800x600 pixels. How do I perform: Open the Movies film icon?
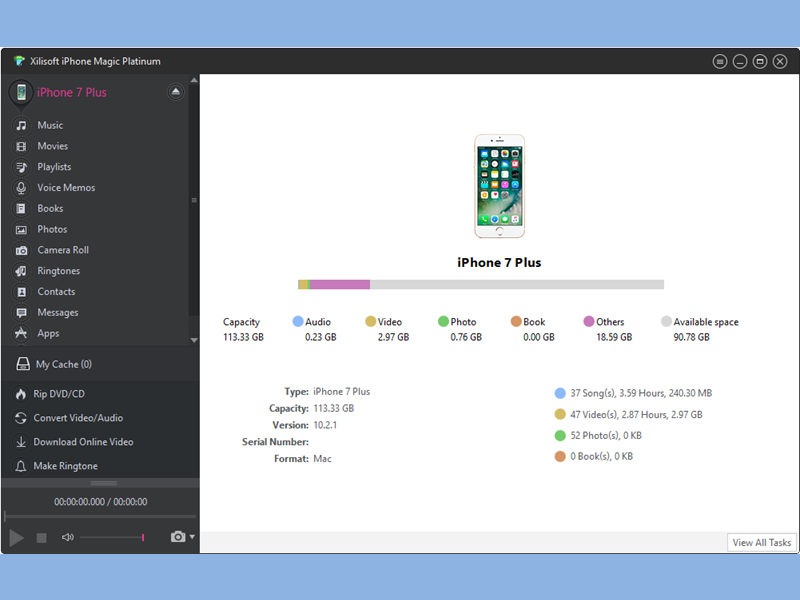point(21,146)
